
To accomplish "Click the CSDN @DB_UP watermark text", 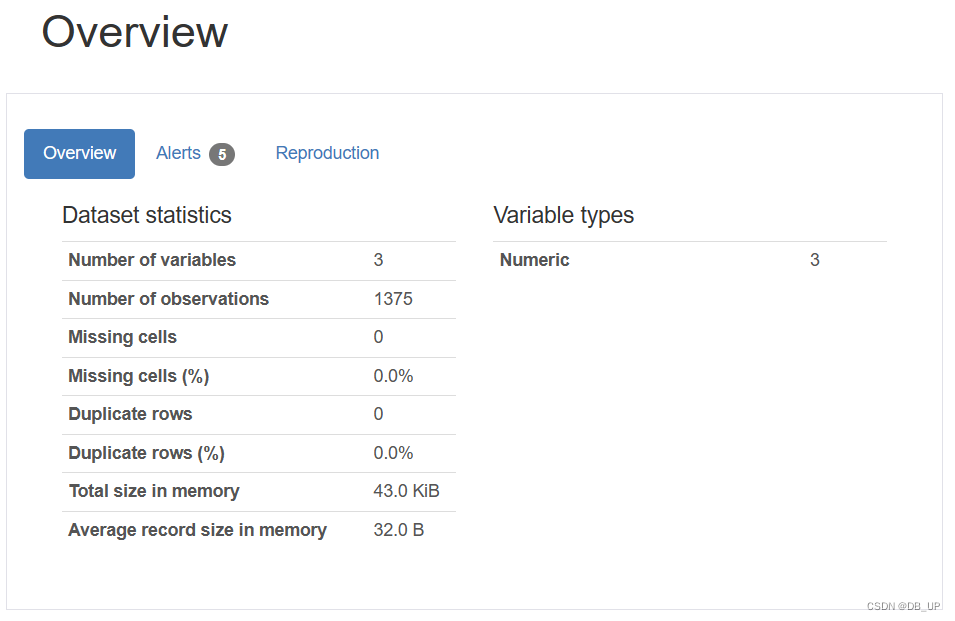I will pyautogui.click(x=903, y=606).
